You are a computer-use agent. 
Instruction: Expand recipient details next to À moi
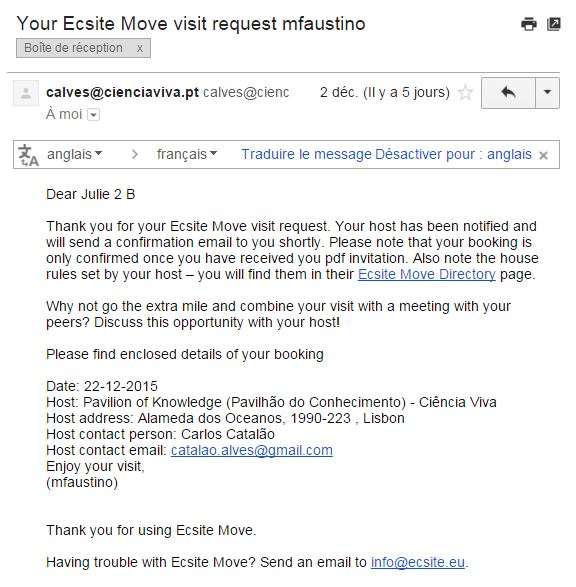(x=94, y=115)
